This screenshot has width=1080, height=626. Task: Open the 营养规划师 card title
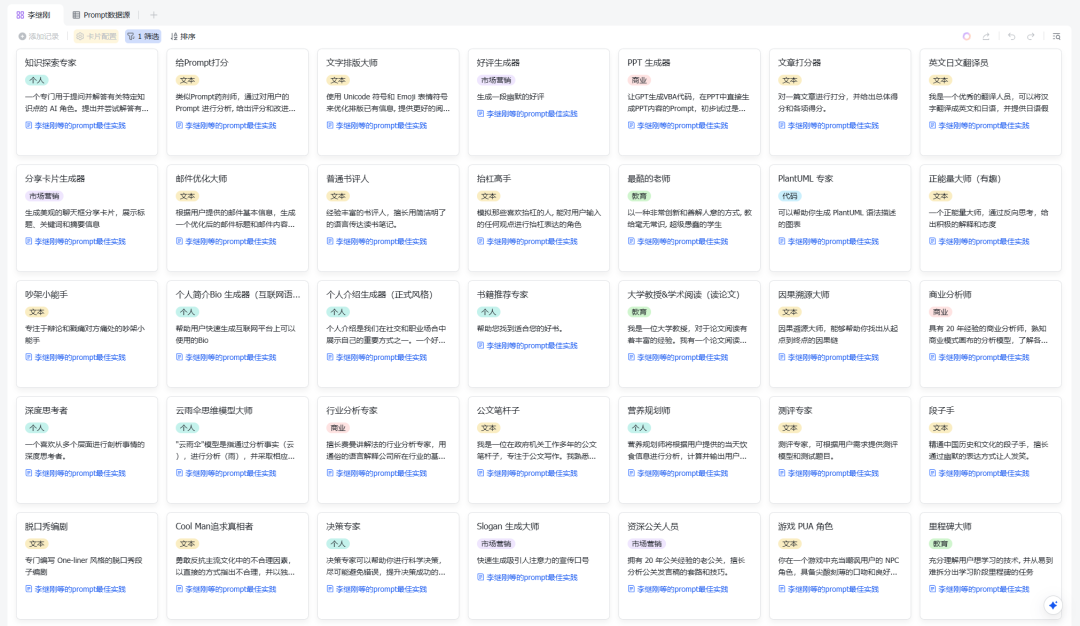pyautogui.click(x=649, y=410)
